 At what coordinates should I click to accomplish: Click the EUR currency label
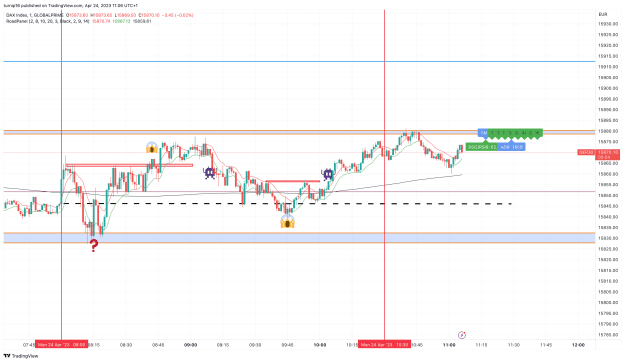[603, 14]
